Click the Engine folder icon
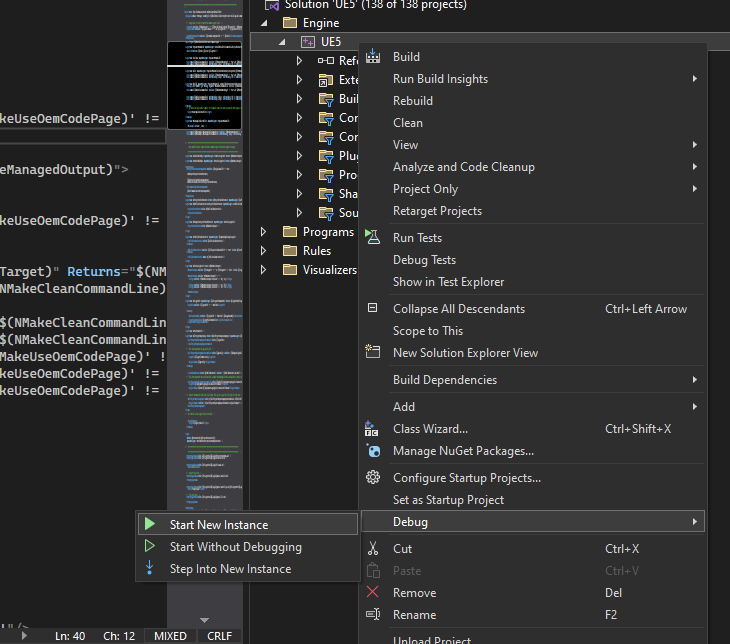730x644 pixels. (290, 22)
